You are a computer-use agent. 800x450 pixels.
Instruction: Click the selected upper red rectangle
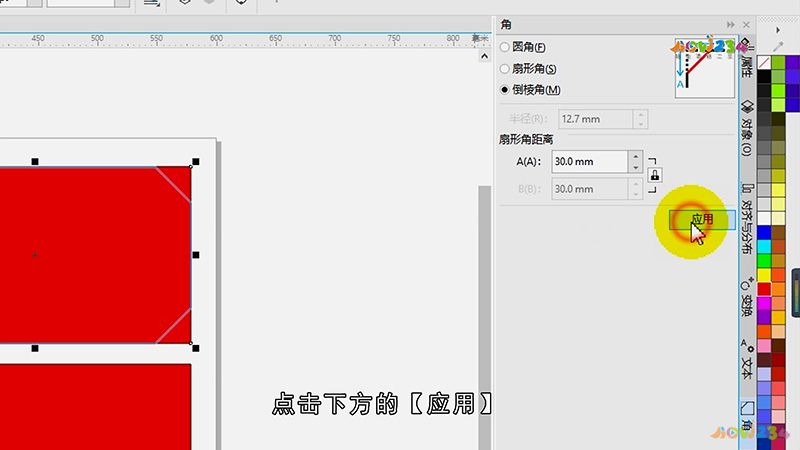click(95, 255)
